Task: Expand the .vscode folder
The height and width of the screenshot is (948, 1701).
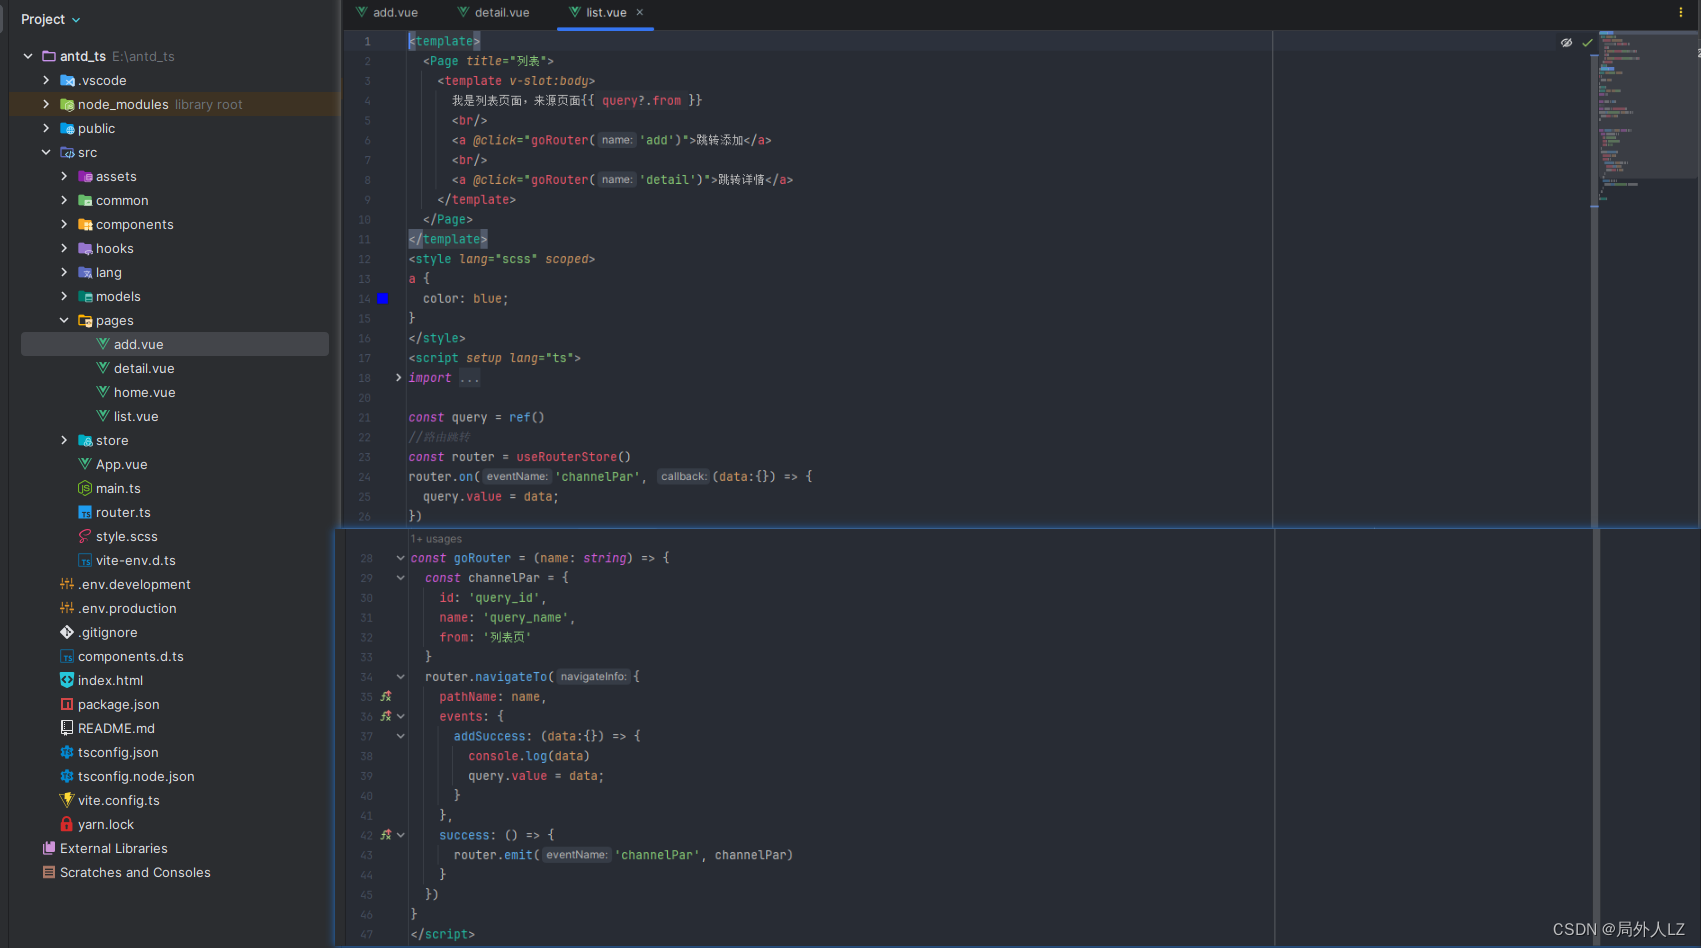Action: coord(46,80)
